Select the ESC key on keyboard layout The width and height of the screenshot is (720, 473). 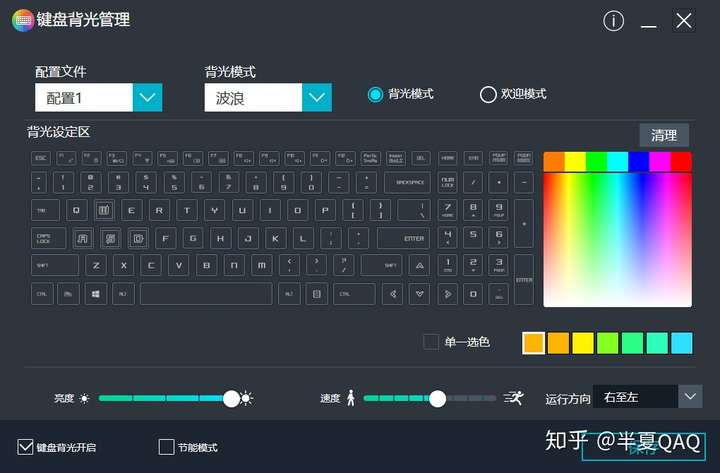point(41,158)
